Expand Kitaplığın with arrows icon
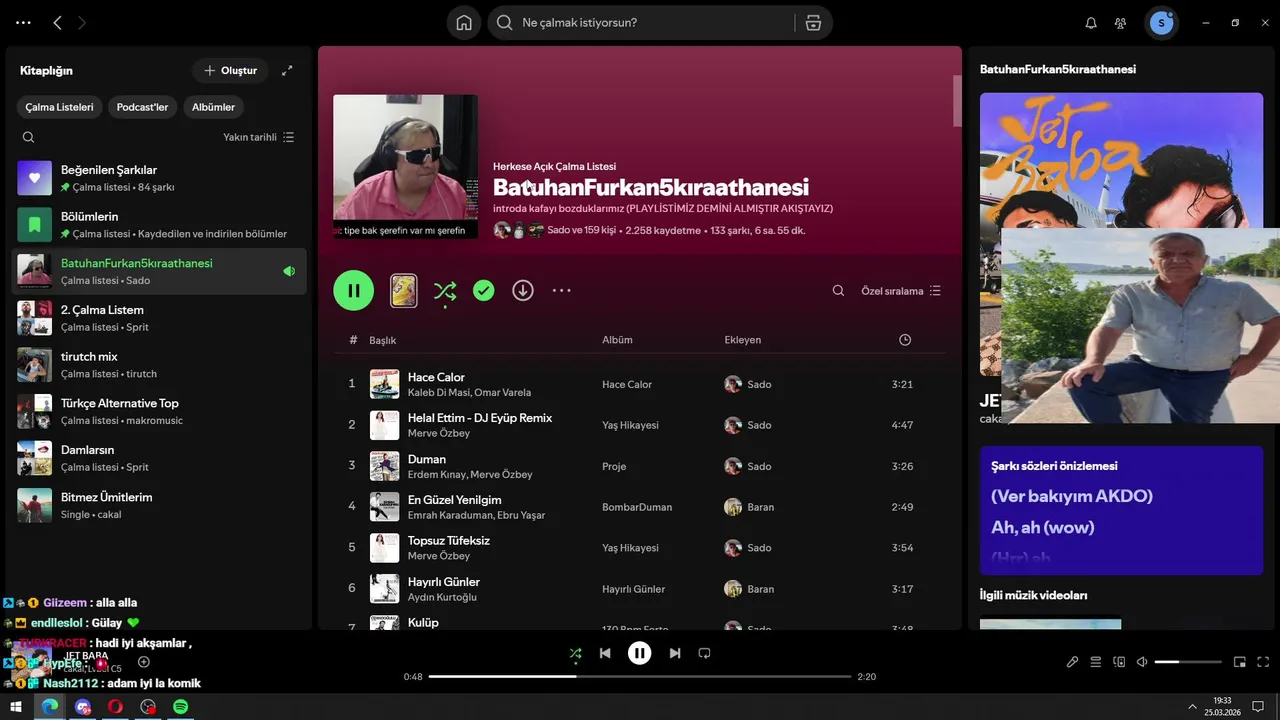Screen dimensions: 1280x720 pos(287,70)
